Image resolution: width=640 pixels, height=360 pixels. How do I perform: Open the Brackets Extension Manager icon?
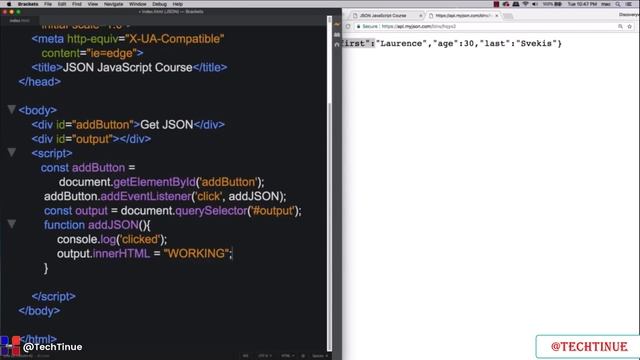click(x=337, y=35)
